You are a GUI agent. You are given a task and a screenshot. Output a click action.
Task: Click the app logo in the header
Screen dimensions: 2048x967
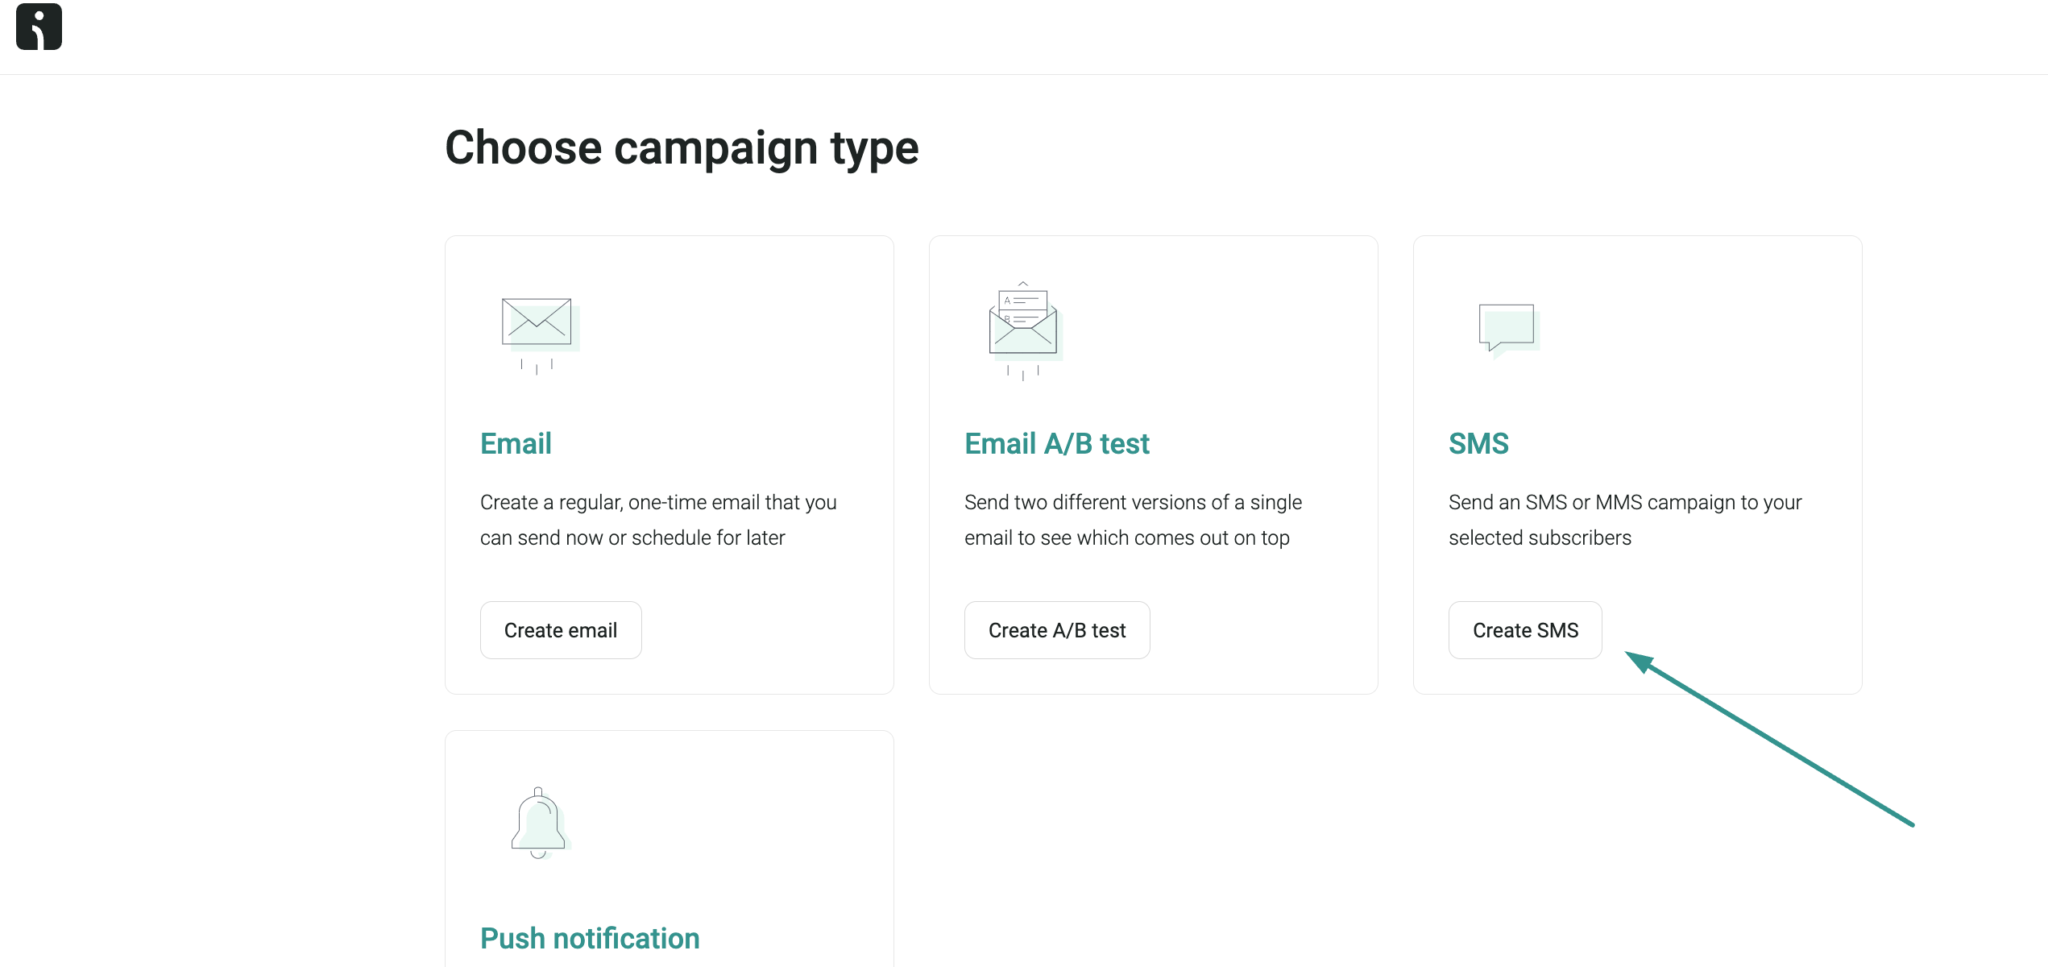click(x=39, y=27)
